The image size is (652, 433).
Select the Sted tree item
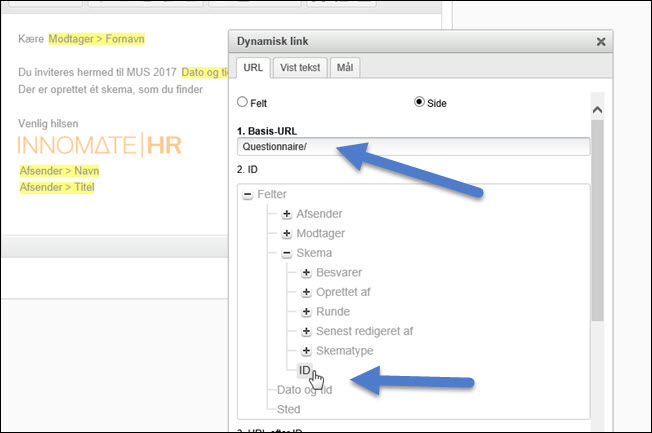click(x=288, y=409)
